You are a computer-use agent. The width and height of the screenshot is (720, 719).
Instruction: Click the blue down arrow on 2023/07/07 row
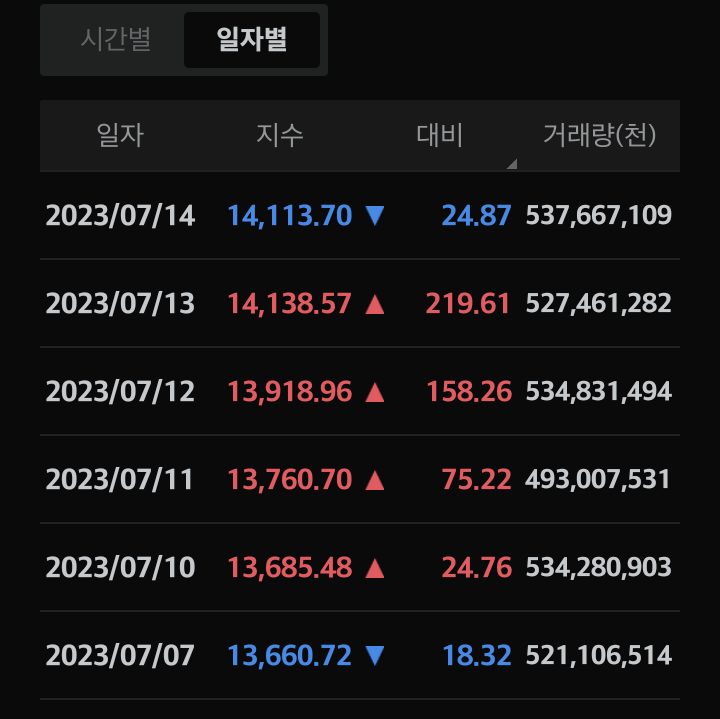[375, 656]
